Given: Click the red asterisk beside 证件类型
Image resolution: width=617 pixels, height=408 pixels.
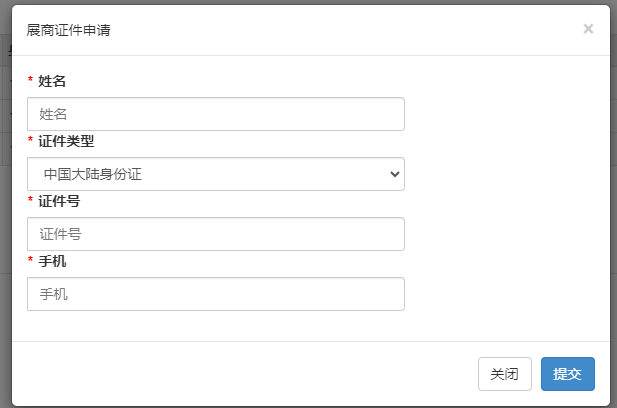Looking at the screenshot, I should click(30, 142).
